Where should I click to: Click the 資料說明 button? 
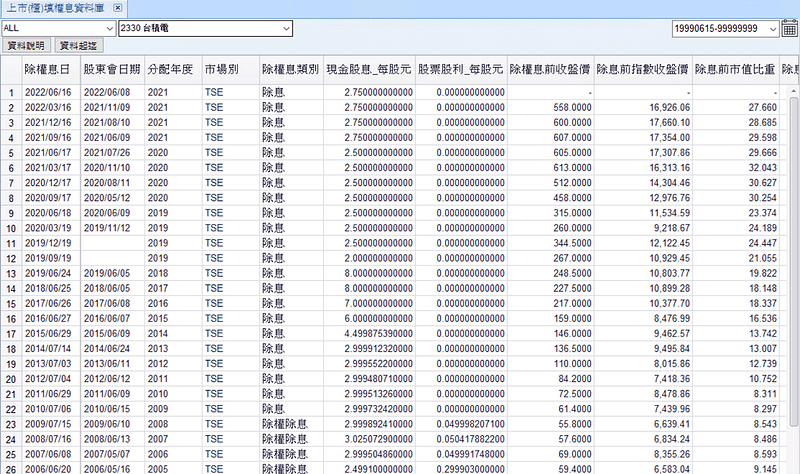pyautogui.click(x=26, y=45)
